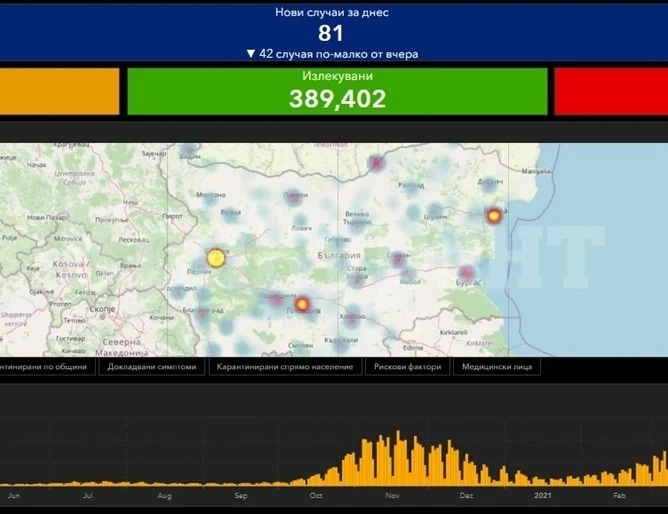Click the Стара Загора label on map
The image size is (668, 514).
point(357,272)
